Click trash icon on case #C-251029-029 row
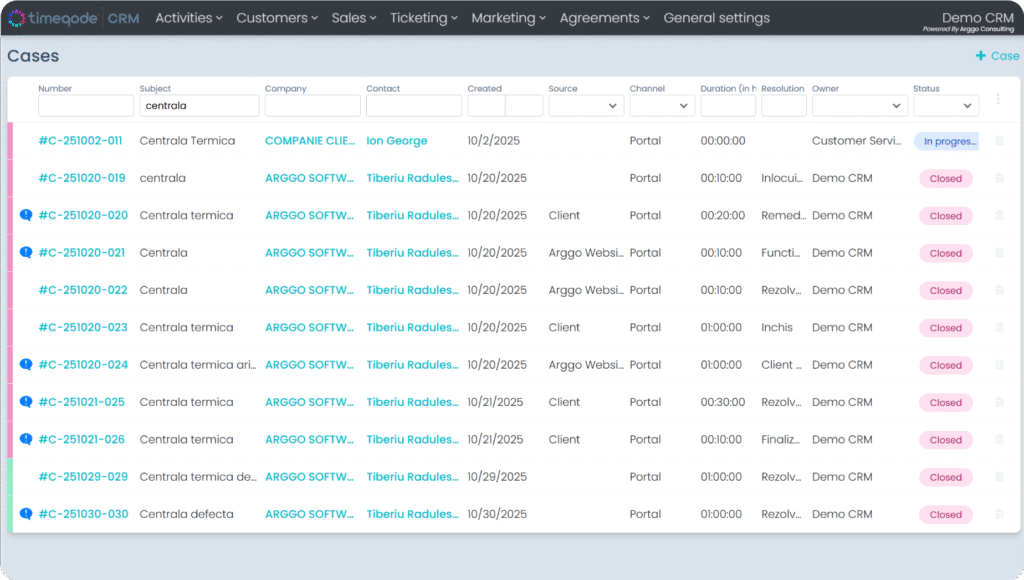Screen dimensions: 1024x580 [x=999, y=477]
